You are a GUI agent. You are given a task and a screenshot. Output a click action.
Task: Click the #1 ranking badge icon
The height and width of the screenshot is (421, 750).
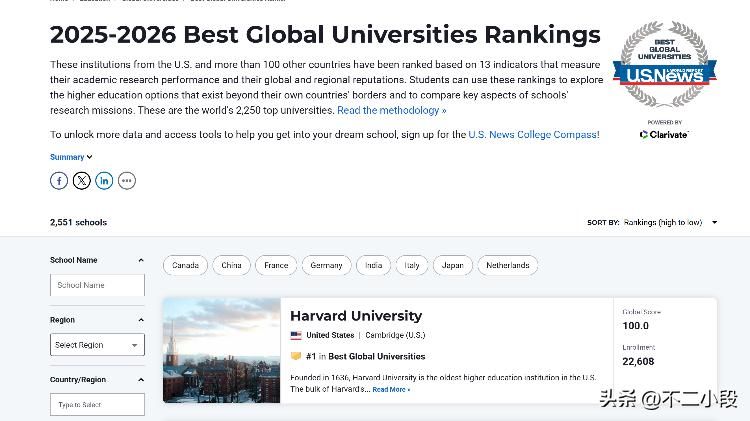tap(296, 356)
